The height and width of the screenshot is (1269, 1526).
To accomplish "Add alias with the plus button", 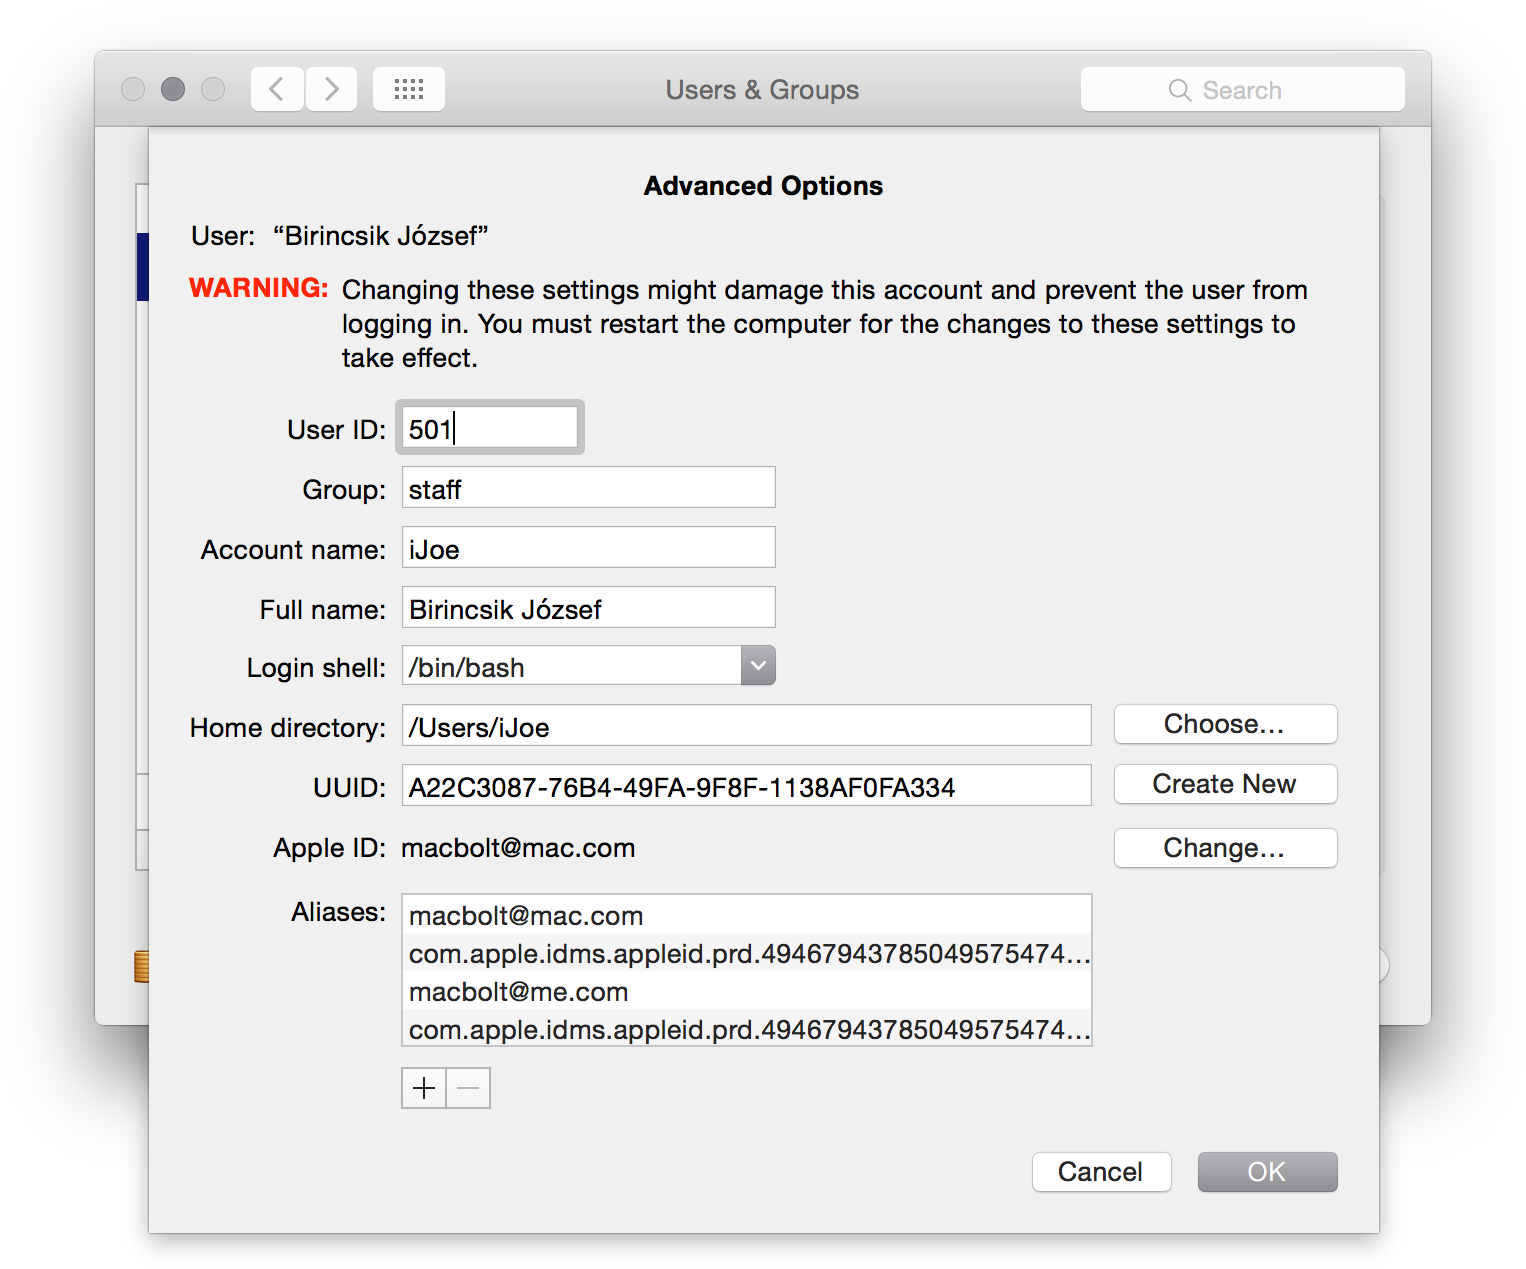I will (424, 1088).
